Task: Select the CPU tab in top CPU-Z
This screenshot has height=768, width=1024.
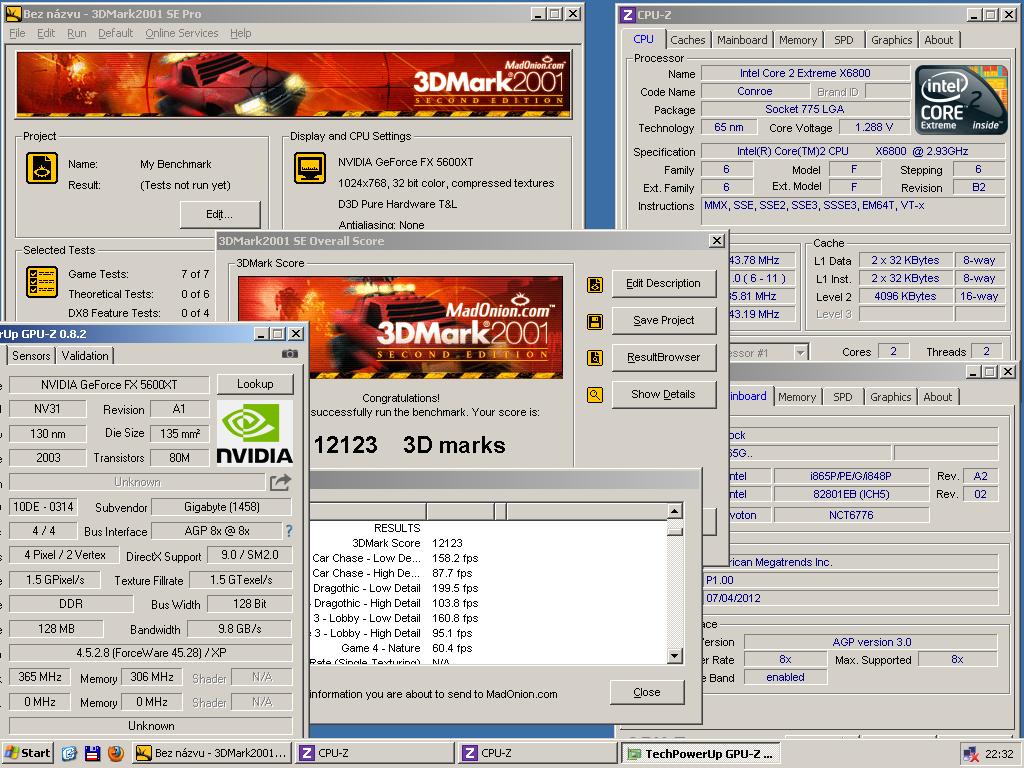Action: coord(643,39)
